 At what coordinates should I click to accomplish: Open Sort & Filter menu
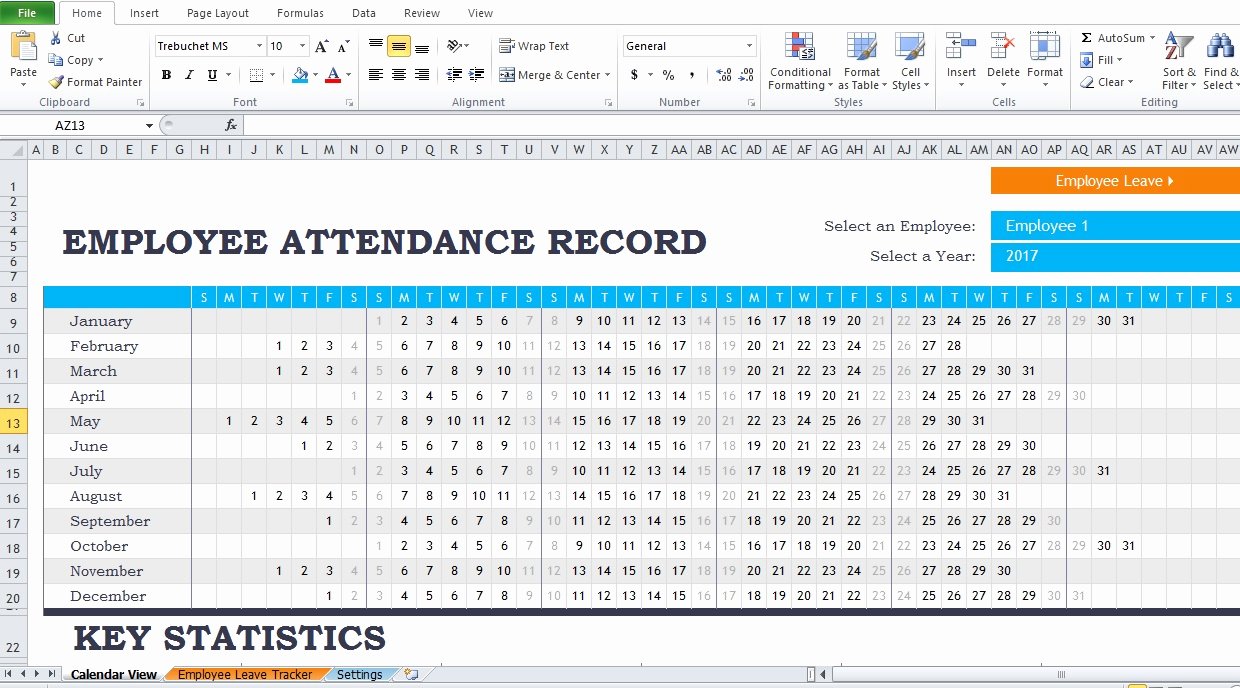click(x=1179, y=61)
